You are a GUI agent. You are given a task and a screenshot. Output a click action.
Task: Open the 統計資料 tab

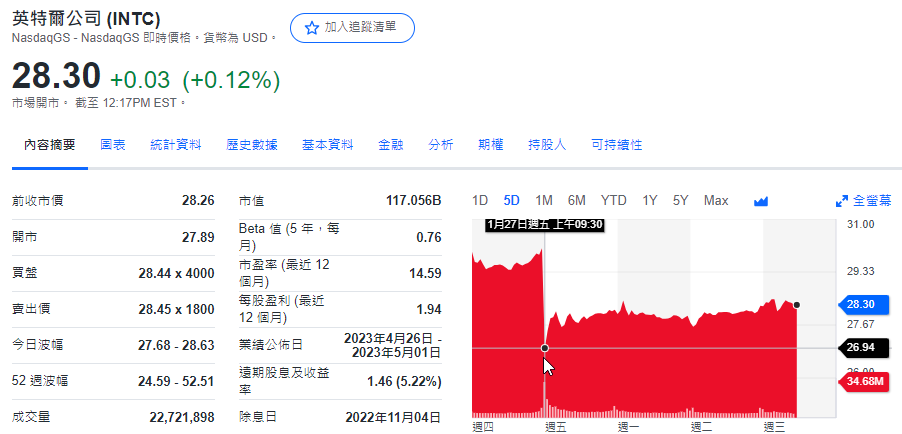(x=176, y=145)
